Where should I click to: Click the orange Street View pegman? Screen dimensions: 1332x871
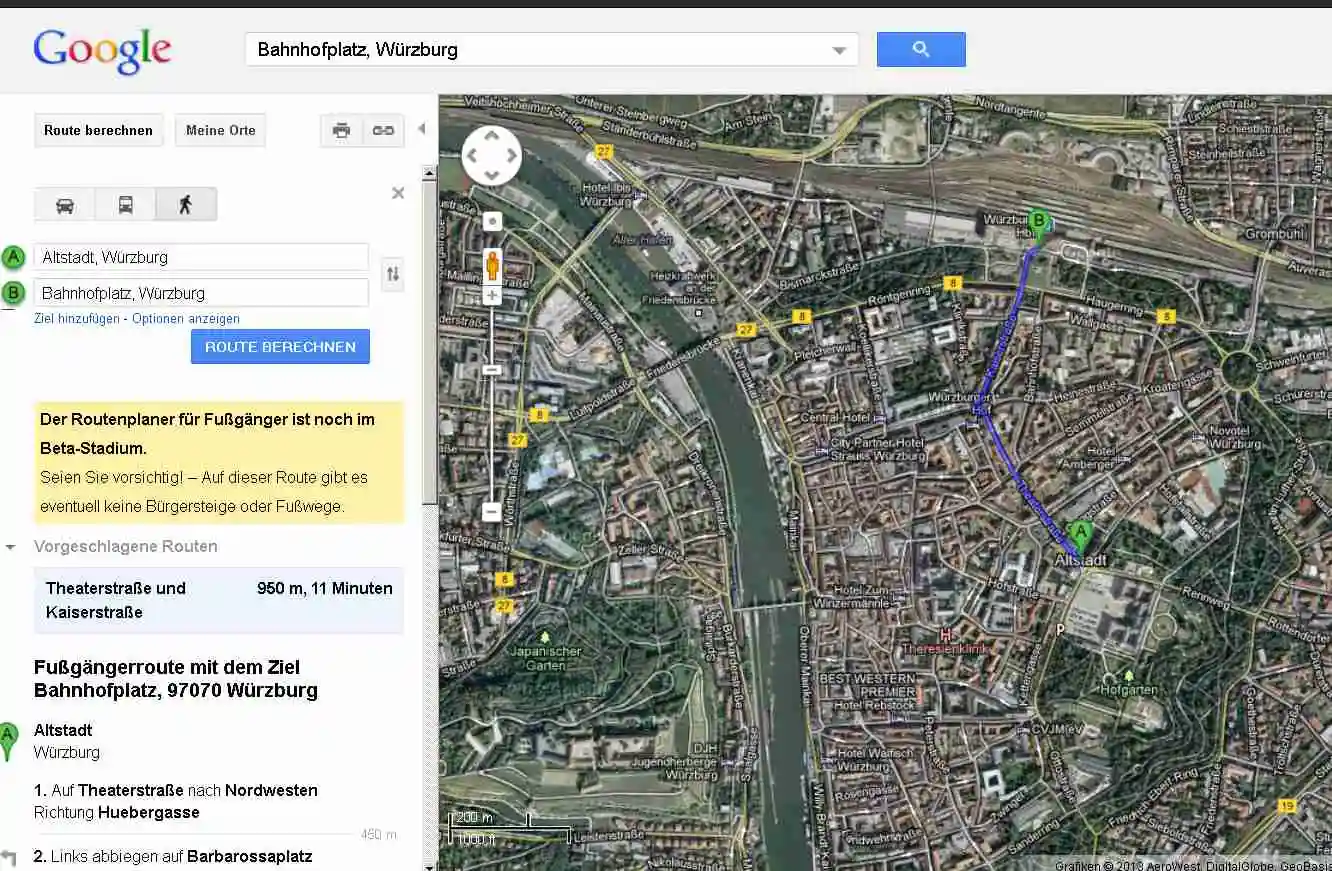pos(492,267)
